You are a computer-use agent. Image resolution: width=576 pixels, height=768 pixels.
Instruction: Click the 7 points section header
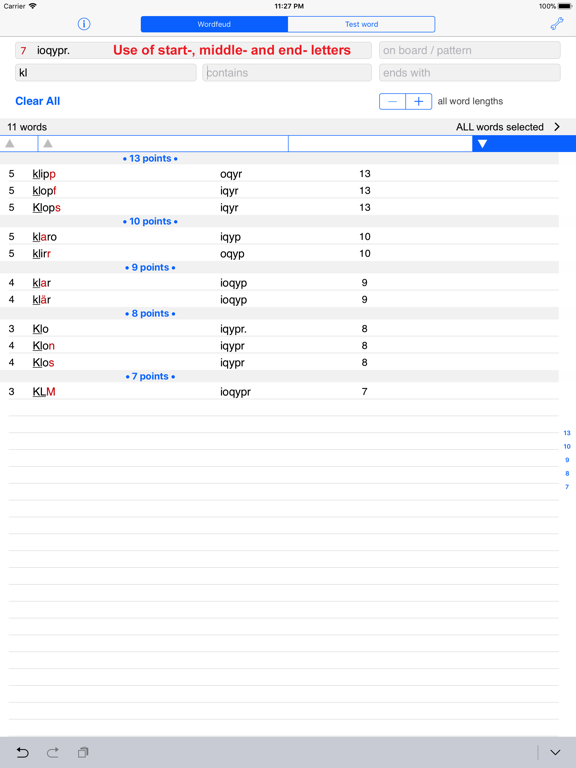150,376
